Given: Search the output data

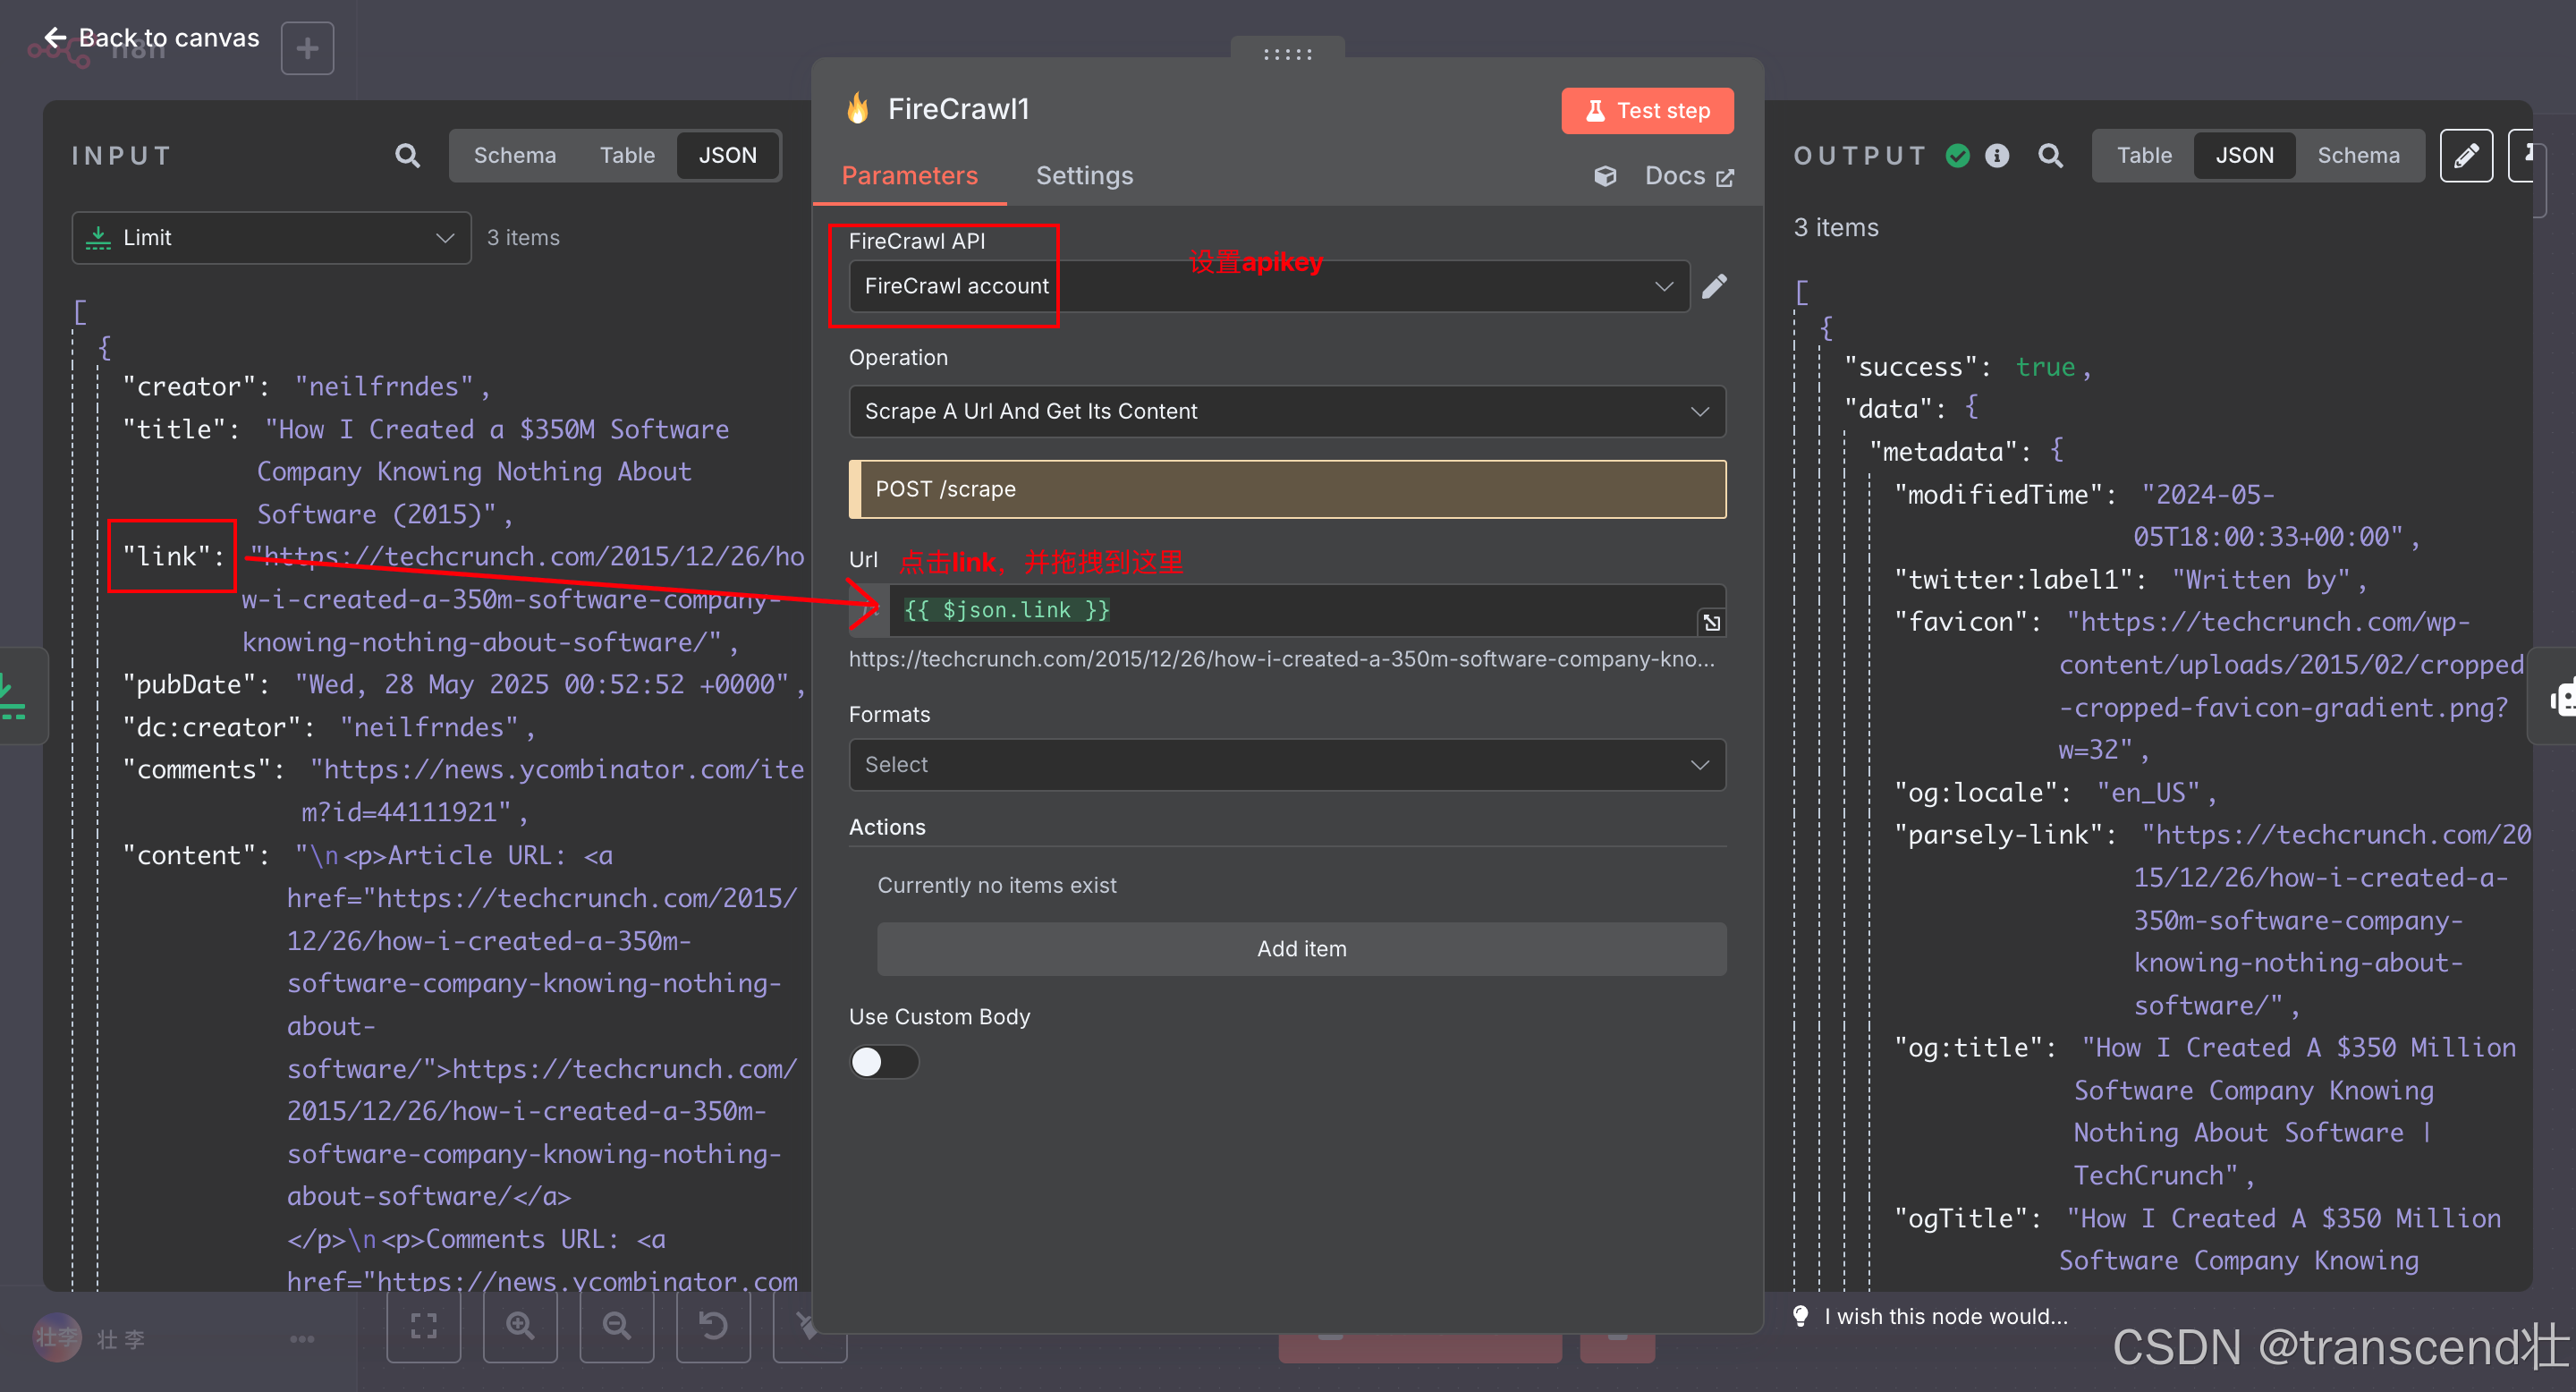Looking at the screenshot, I should click(2051, 155).
